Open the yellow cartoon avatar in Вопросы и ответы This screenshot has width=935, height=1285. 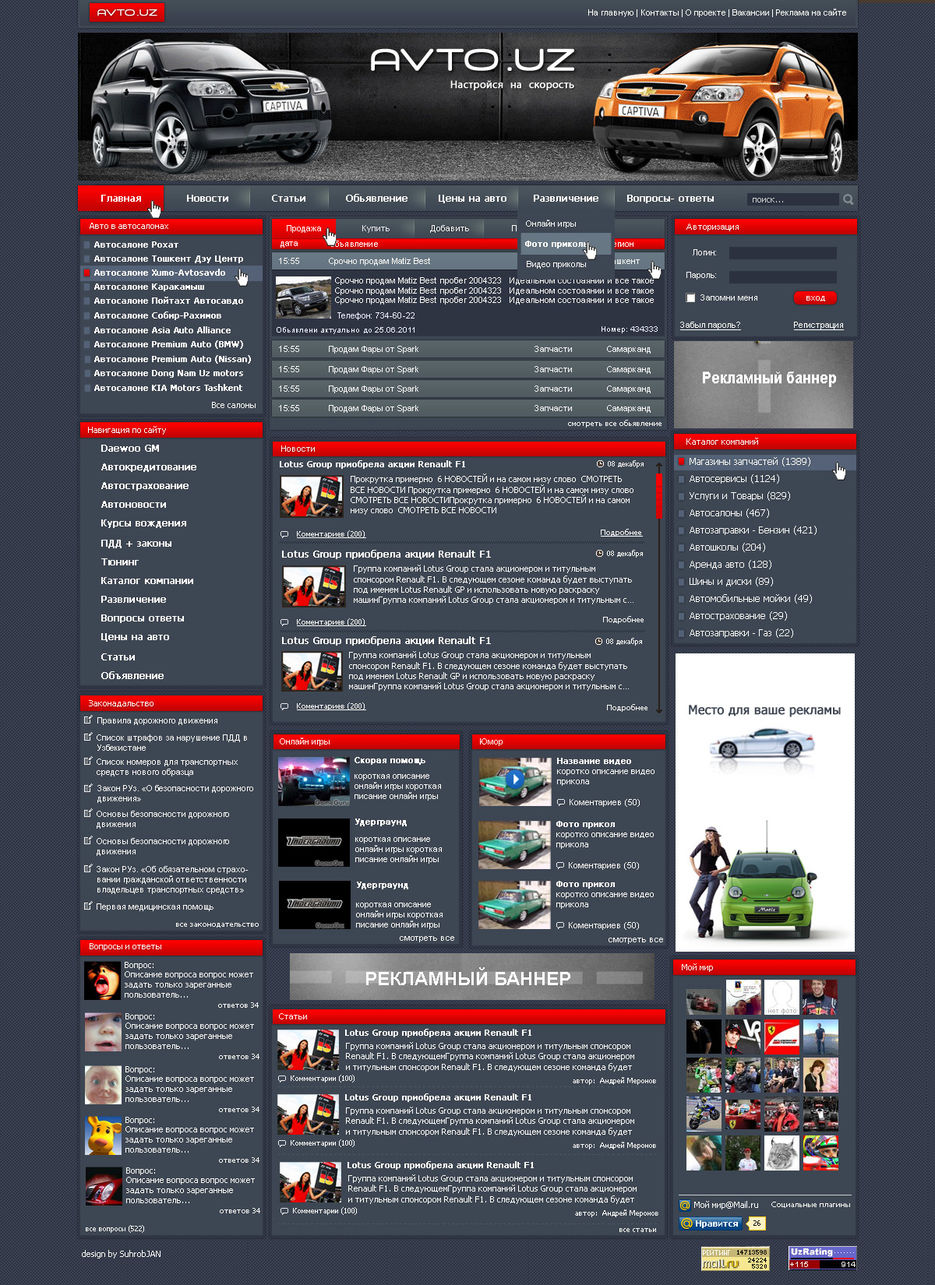click(x=103, y=1135)
